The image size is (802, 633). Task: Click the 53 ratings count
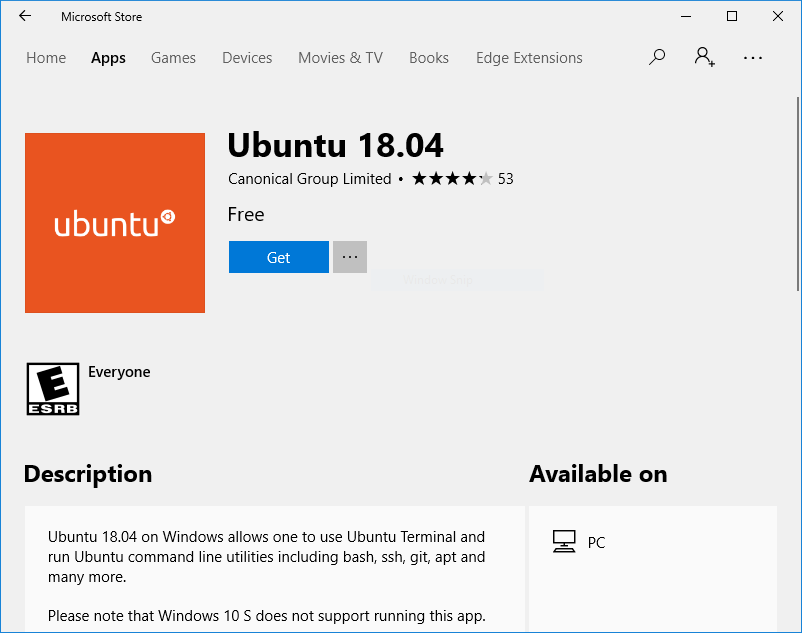coord(506,178)
